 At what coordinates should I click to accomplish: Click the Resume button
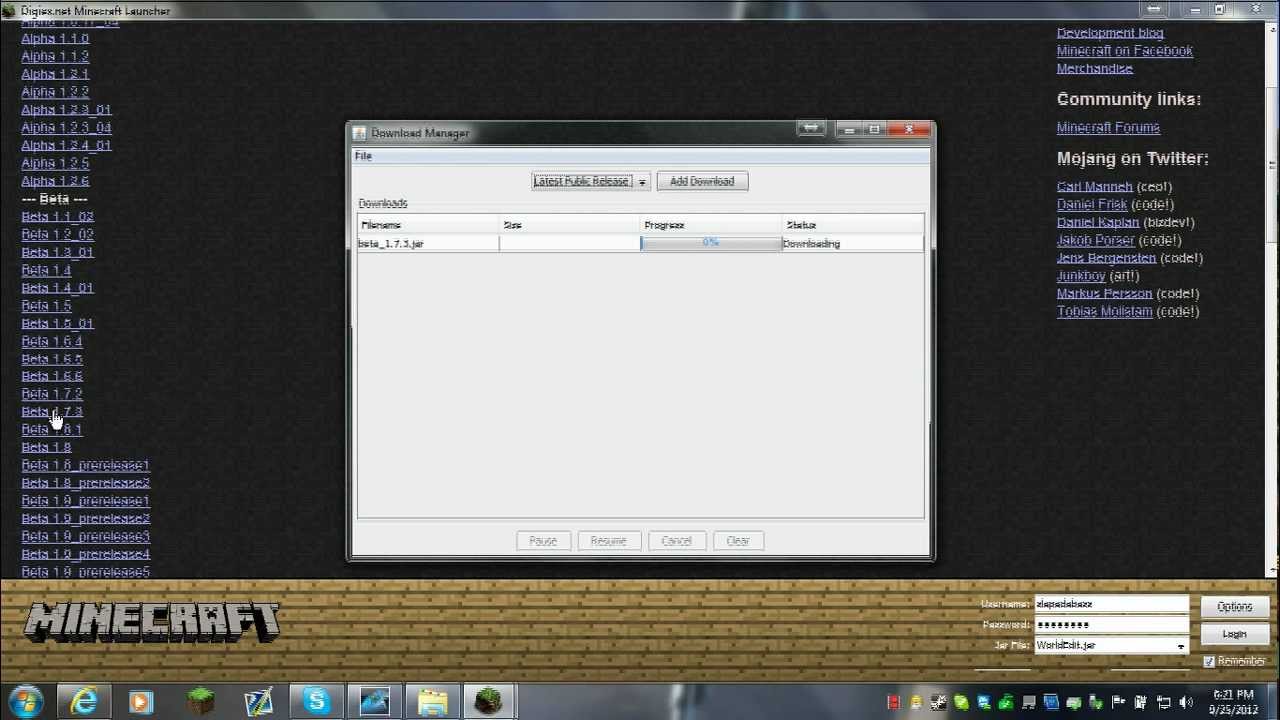point(608,540)
